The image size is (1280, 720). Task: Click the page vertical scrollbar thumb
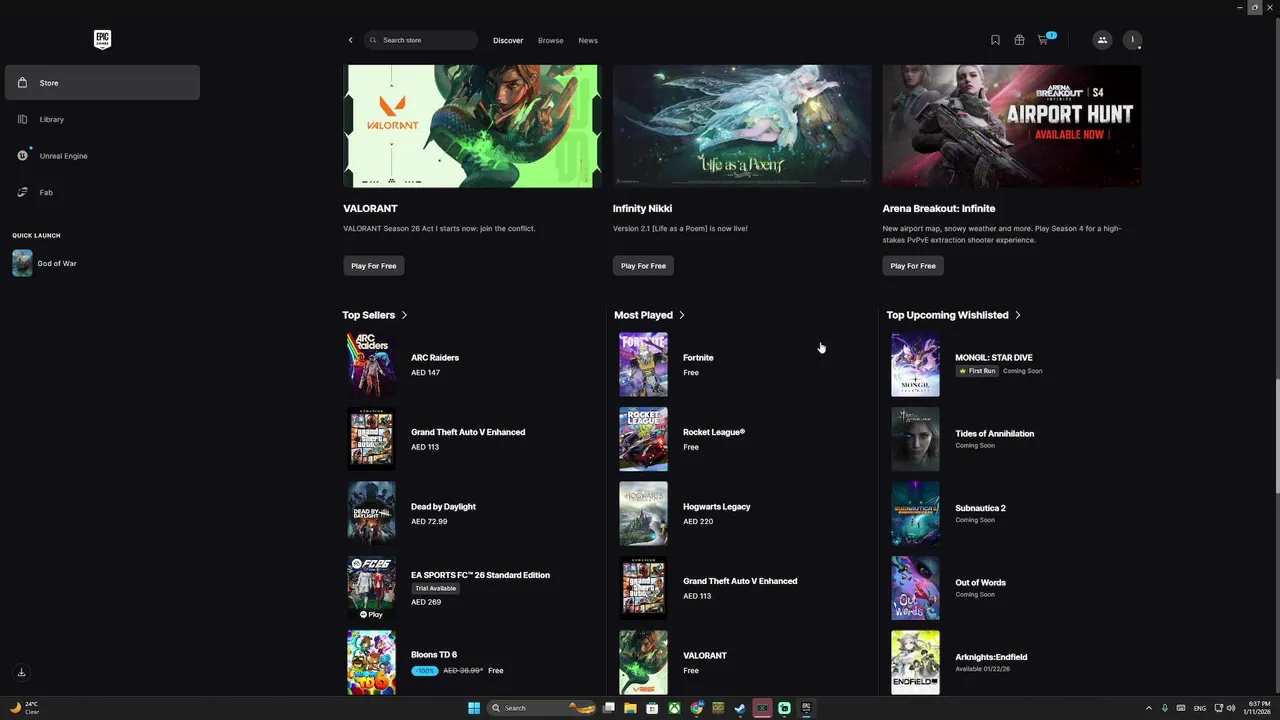[1276, 436]
